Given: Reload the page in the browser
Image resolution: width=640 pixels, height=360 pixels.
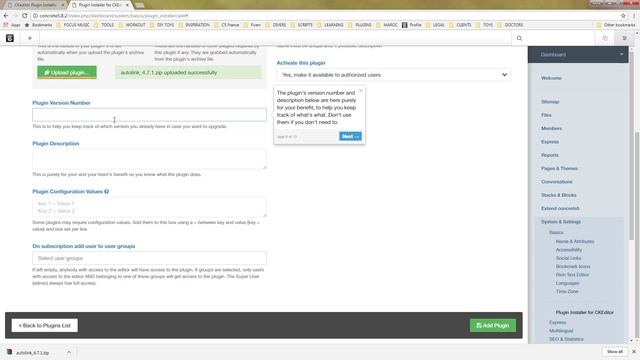Looking at the screenshot, I should click(24, 16).
